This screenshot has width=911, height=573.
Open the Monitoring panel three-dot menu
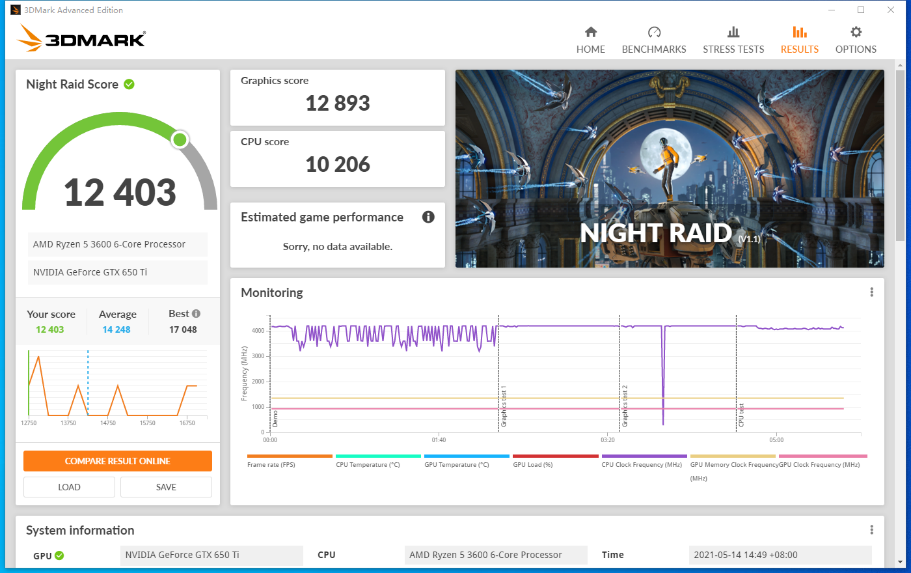coord(871,292)
